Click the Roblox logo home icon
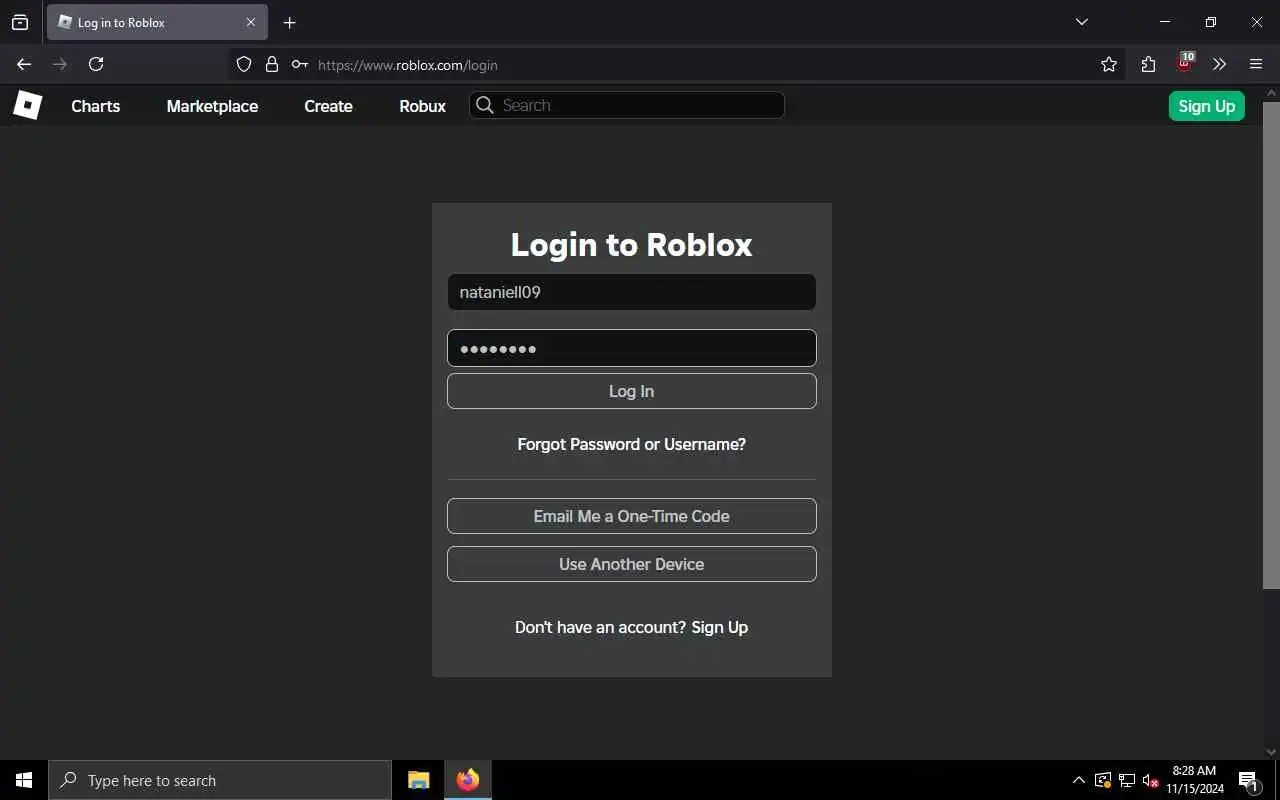 coord(27,105)
